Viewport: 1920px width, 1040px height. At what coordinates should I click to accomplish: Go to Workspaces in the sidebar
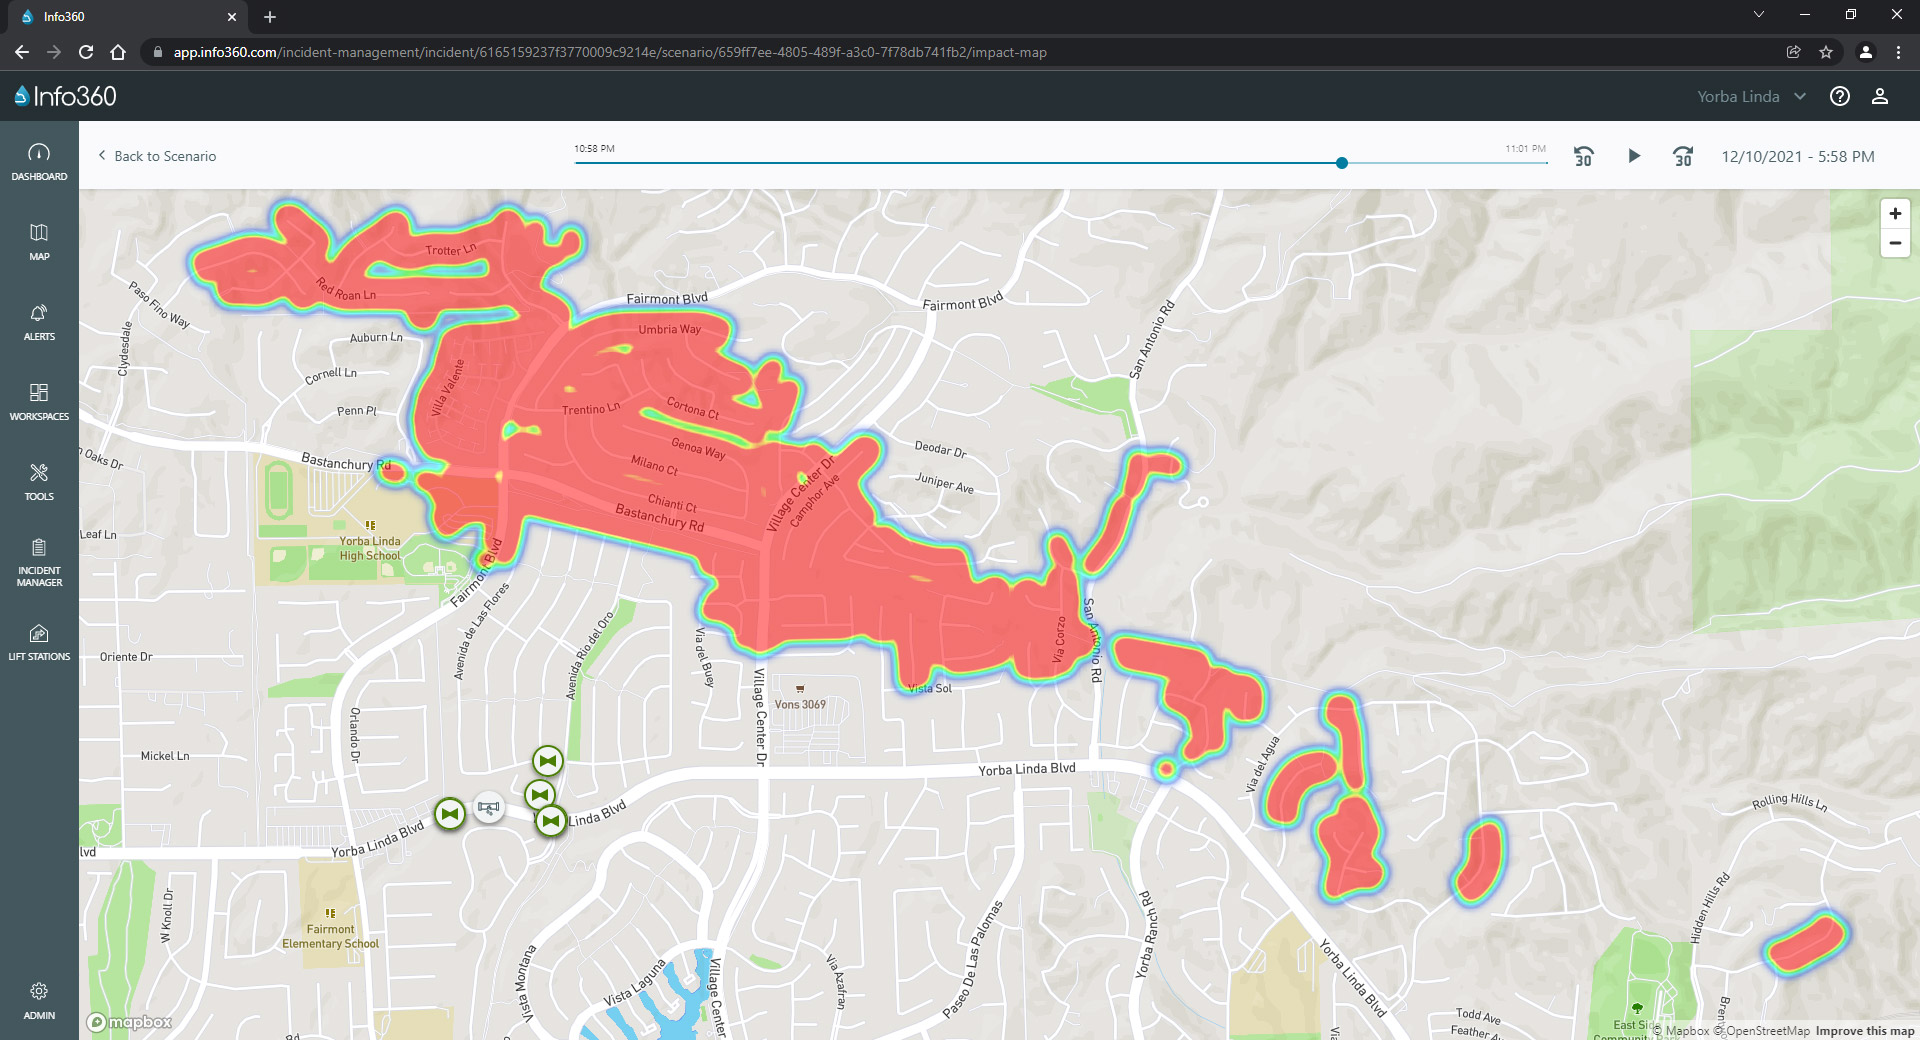39,401
